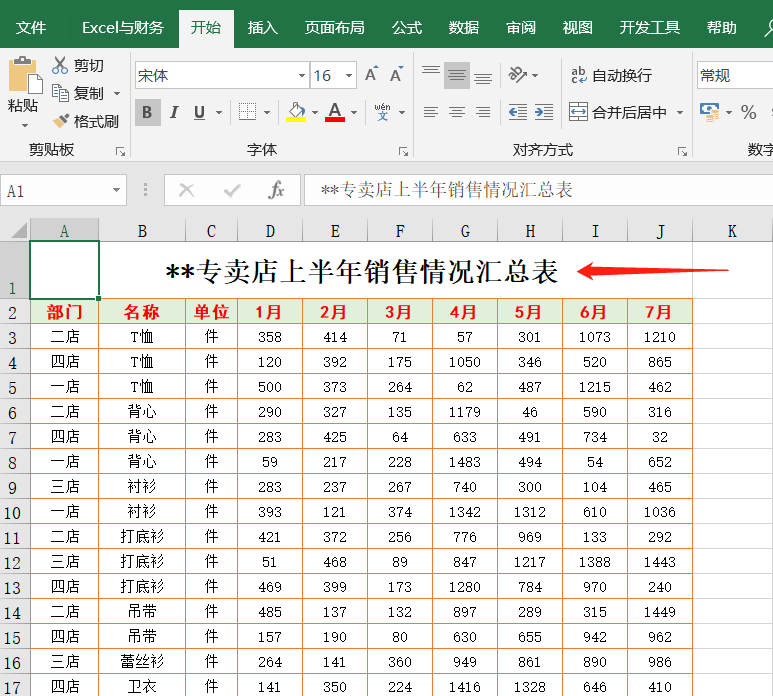The image size is (773, 696).
Task: Align text left
Action: (431, 112)
